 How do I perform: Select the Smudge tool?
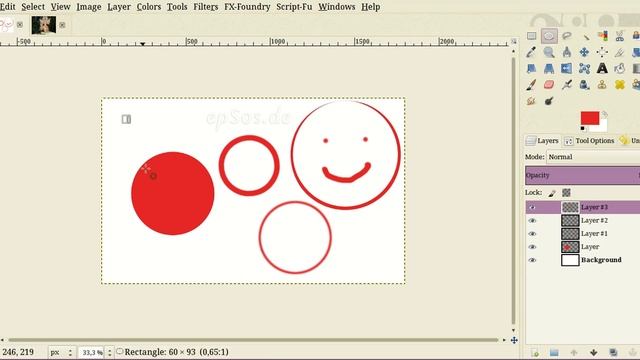(531, 101)
